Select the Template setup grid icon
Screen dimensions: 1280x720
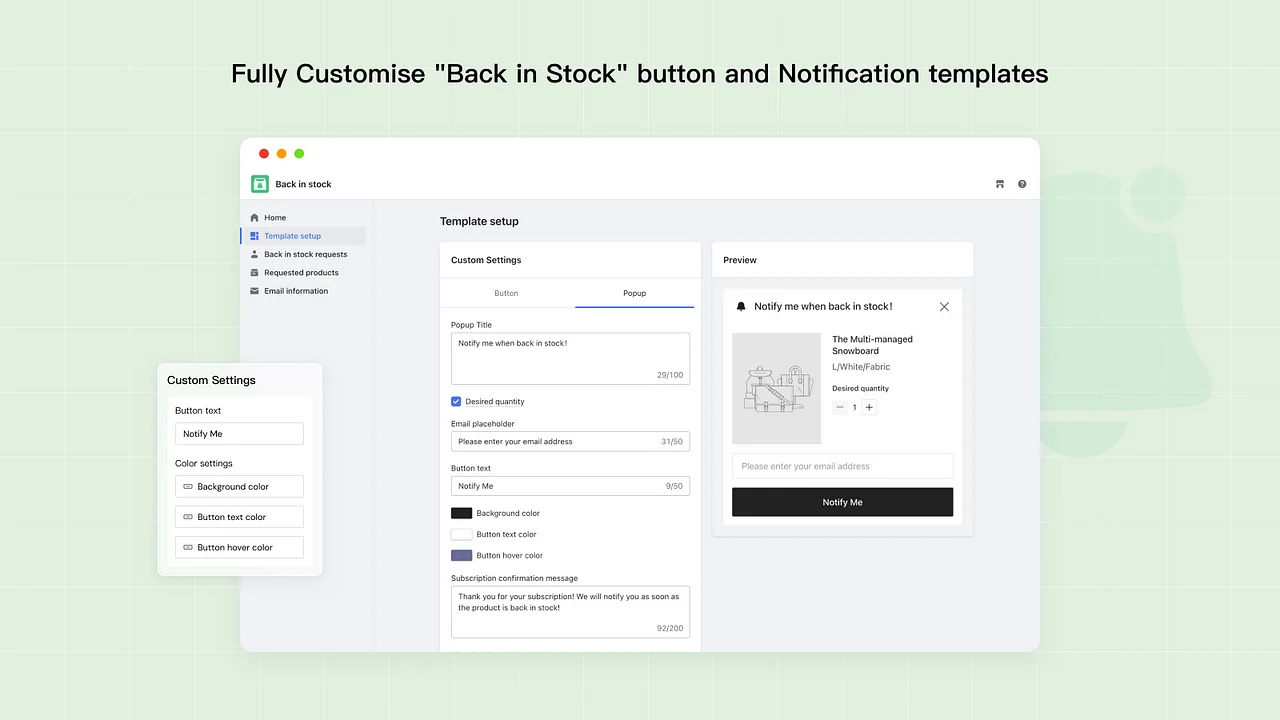coord(254,235)
